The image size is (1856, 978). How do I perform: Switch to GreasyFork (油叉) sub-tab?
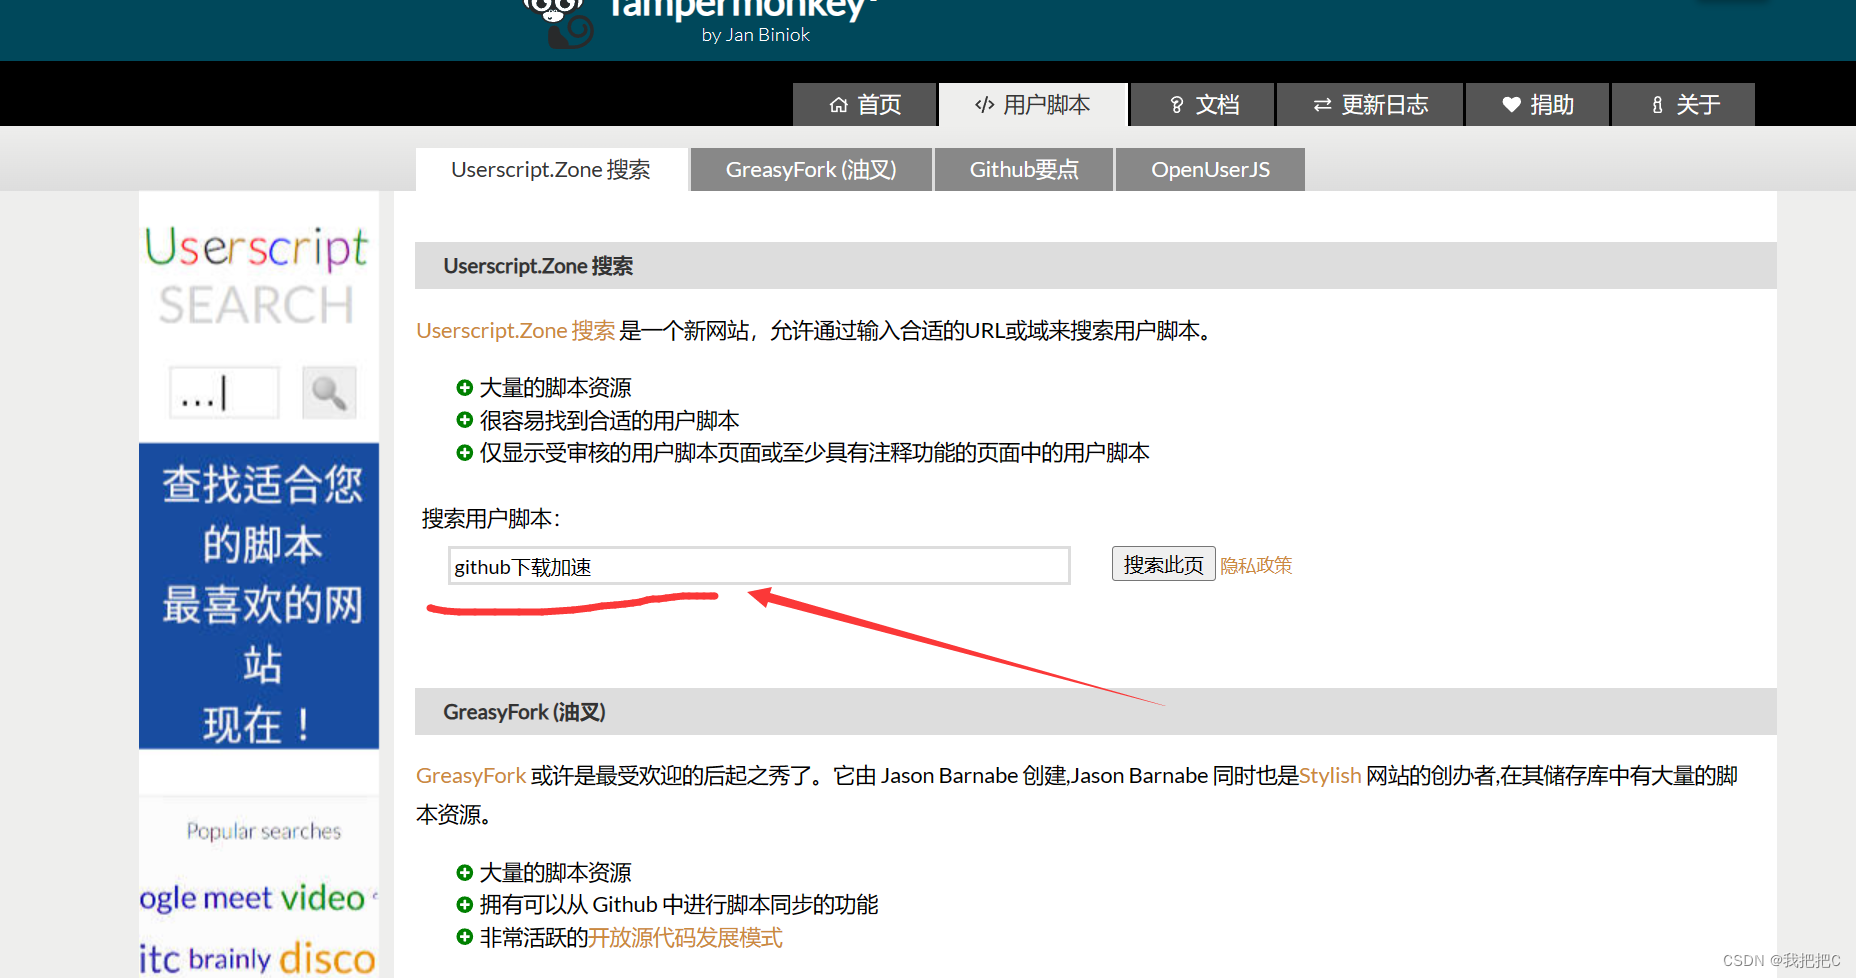tap(811, 169)
